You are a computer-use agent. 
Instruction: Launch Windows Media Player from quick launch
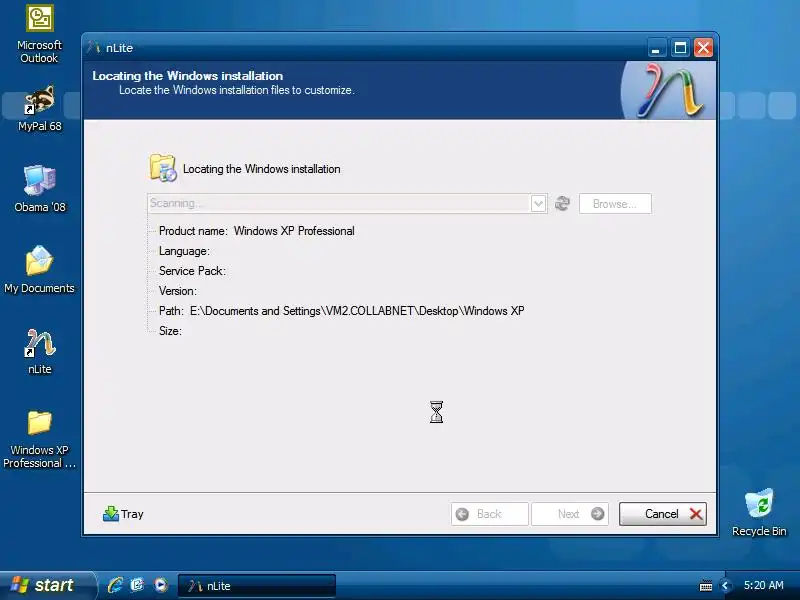click(x=161, y=585)
